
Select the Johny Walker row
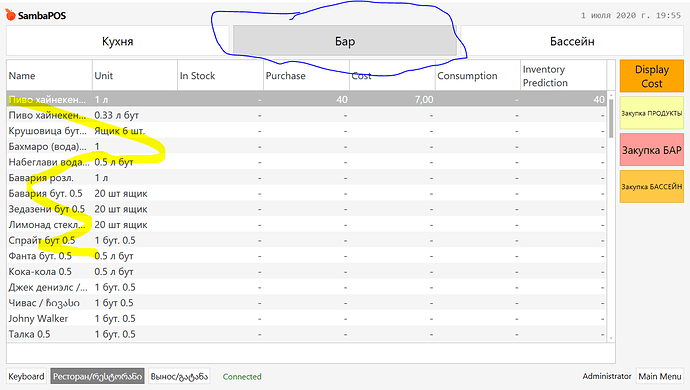point(307,318)
